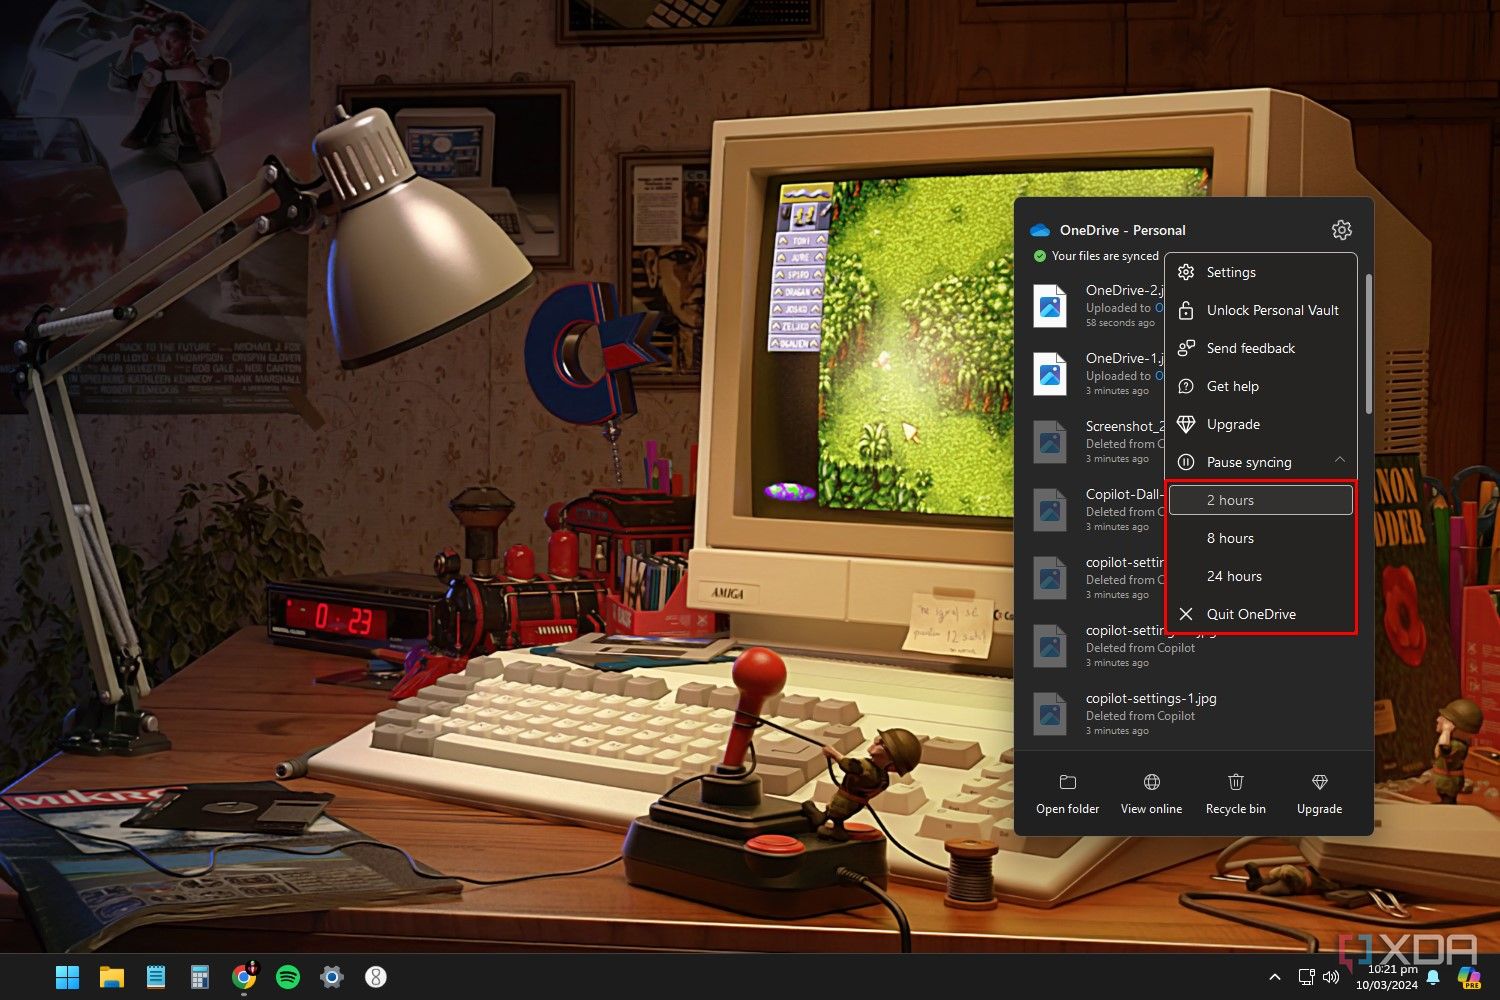Show hidden tray icons chevron

pyautogui.click(x=1274, y=977)
